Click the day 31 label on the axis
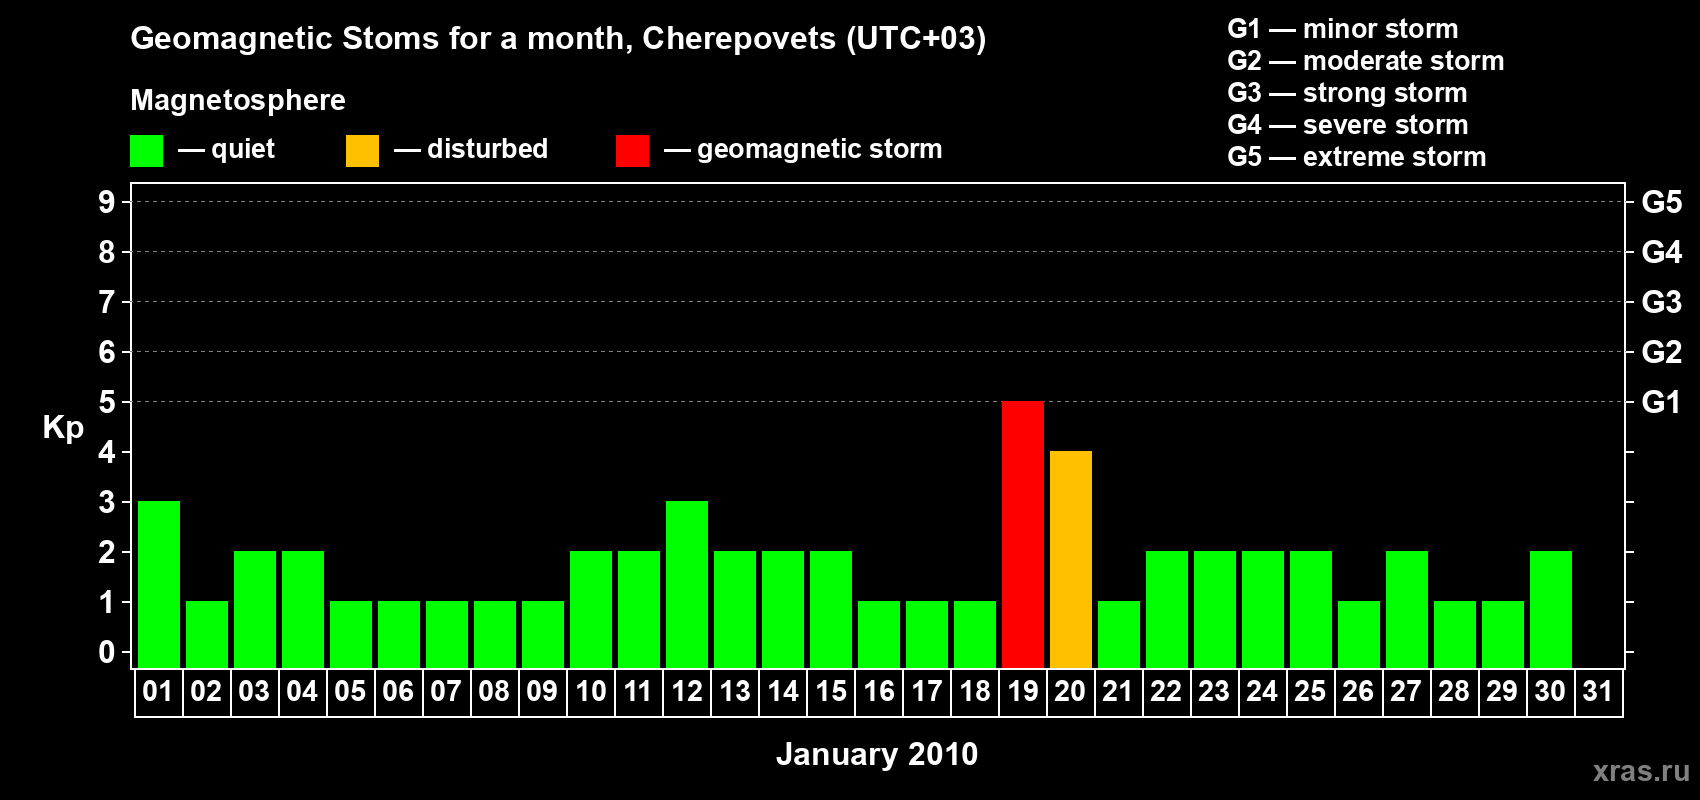 (1598, 691)
